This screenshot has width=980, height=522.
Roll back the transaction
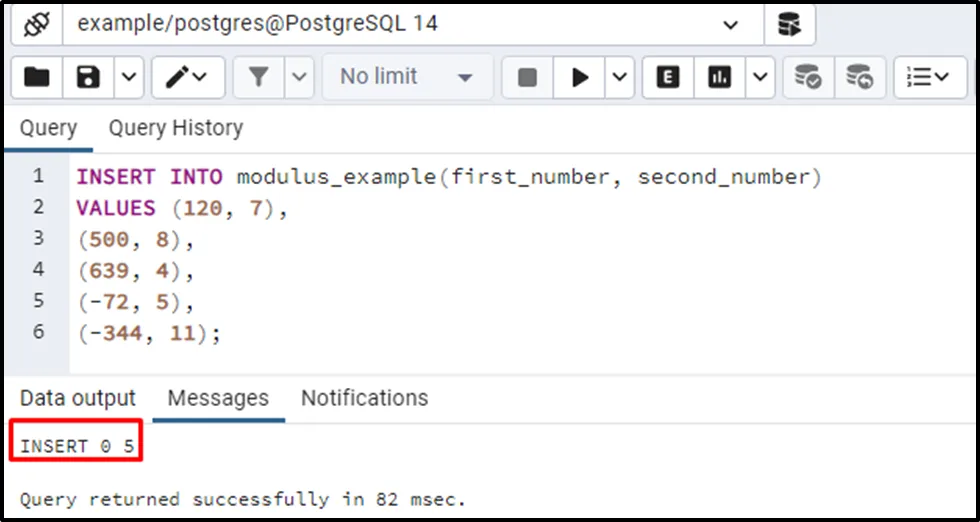tap(859, 77)
